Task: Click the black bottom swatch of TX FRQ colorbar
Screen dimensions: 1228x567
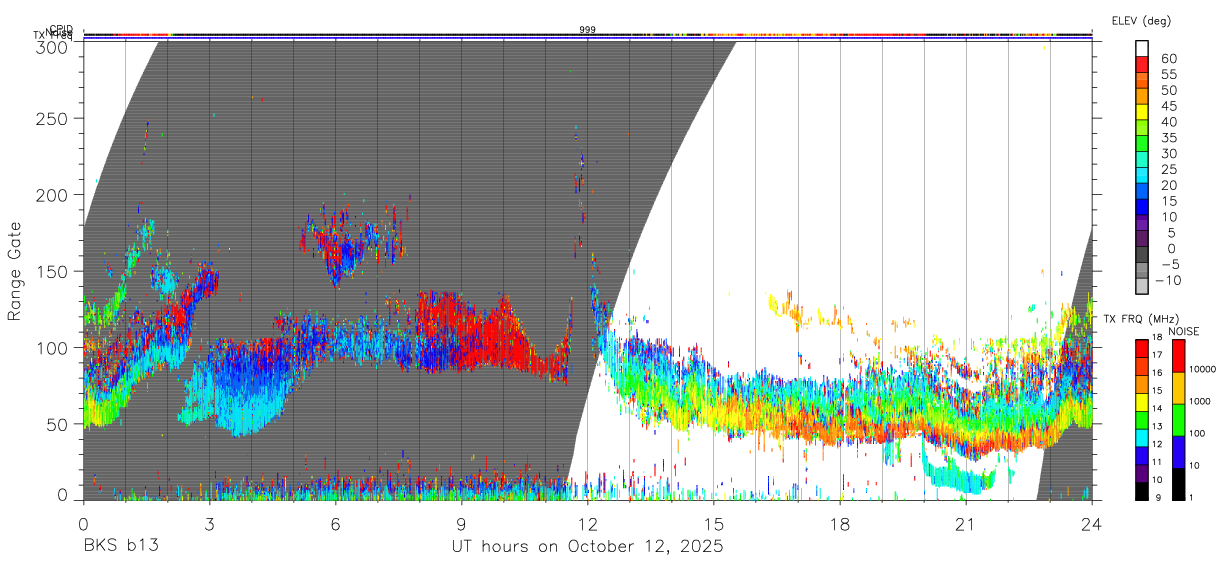Action: point(1142,491)
